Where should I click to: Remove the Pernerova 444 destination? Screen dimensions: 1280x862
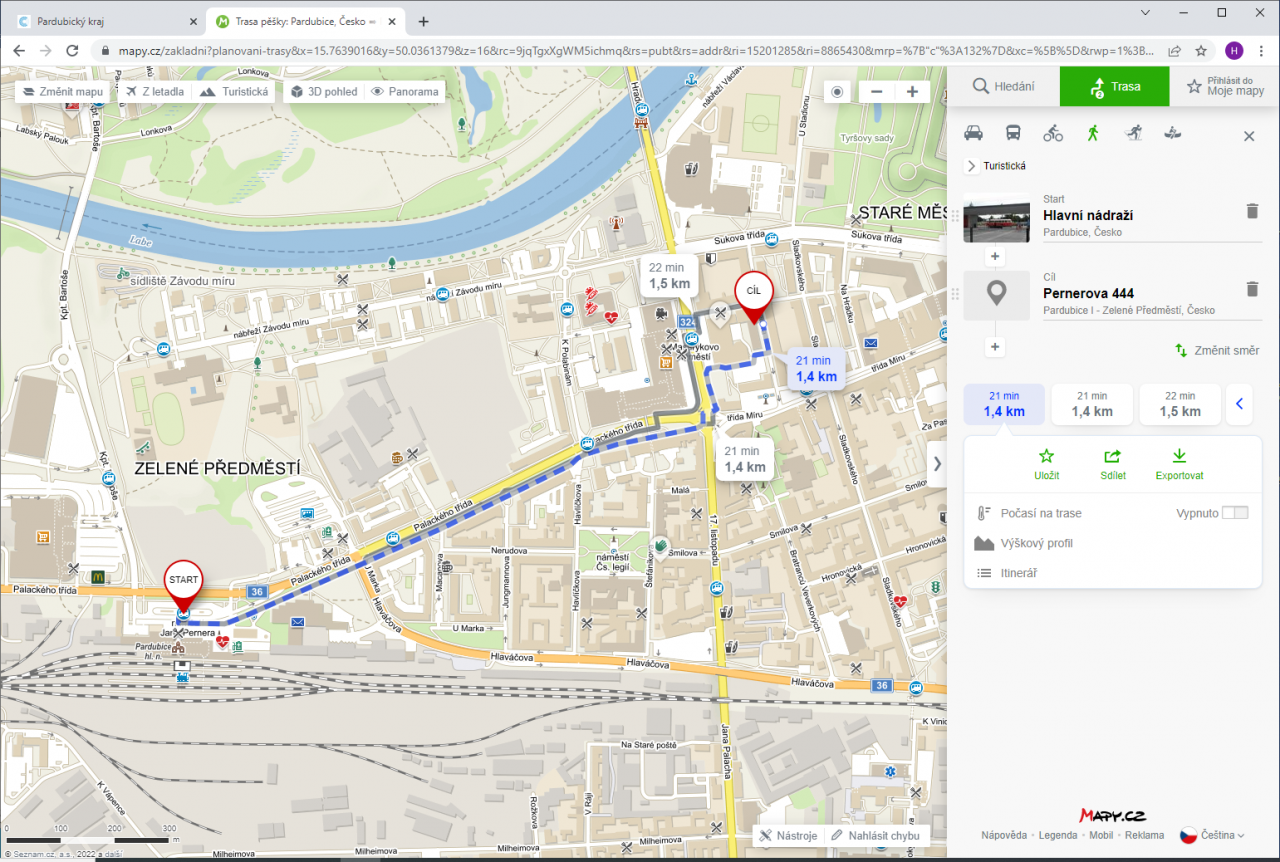pos(1251,289)
